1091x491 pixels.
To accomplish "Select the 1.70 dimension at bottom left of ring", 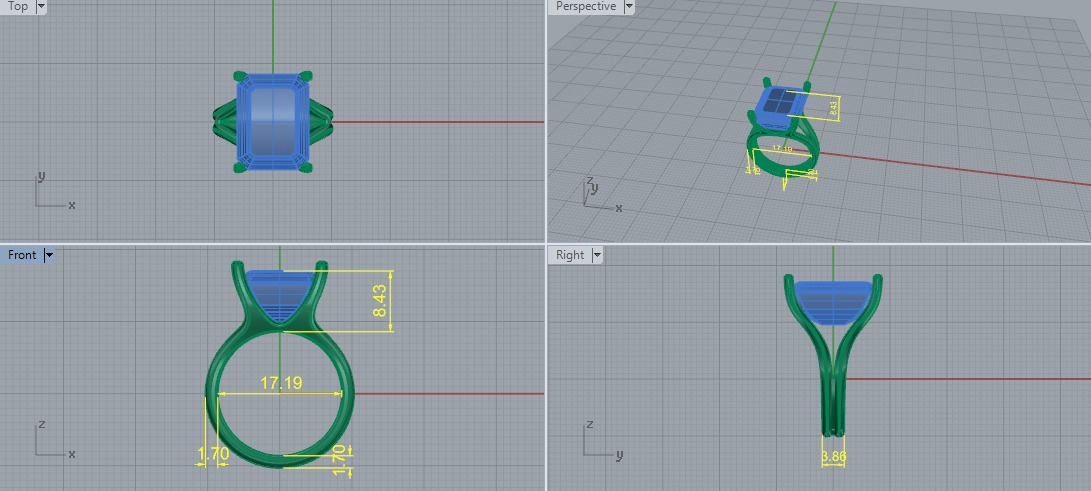I will [x=213, y=454].
